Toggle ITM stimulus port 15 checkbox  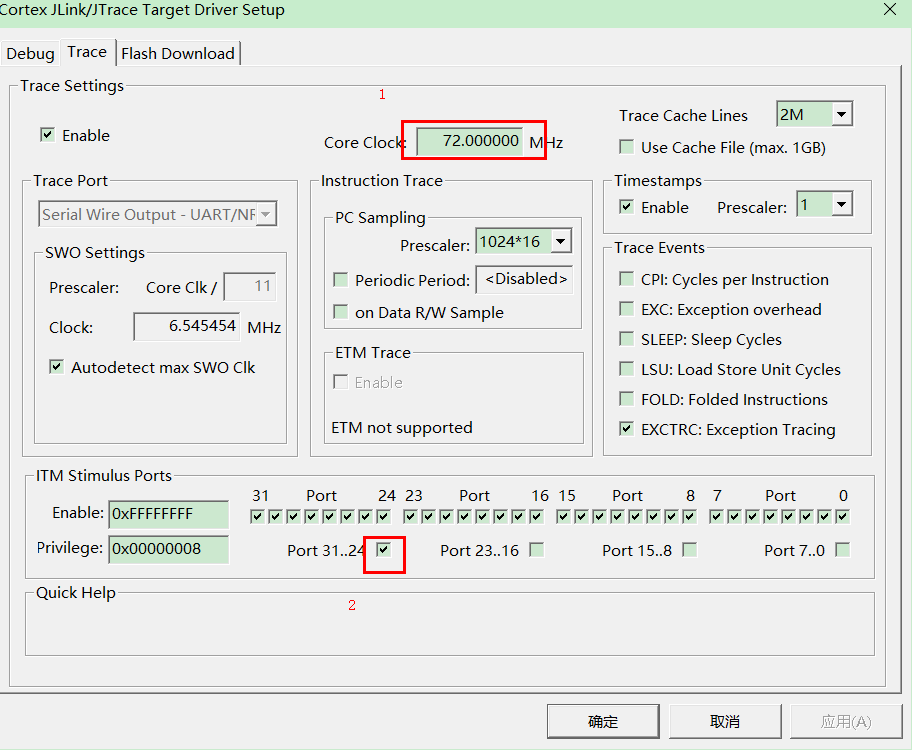(563, 516)
